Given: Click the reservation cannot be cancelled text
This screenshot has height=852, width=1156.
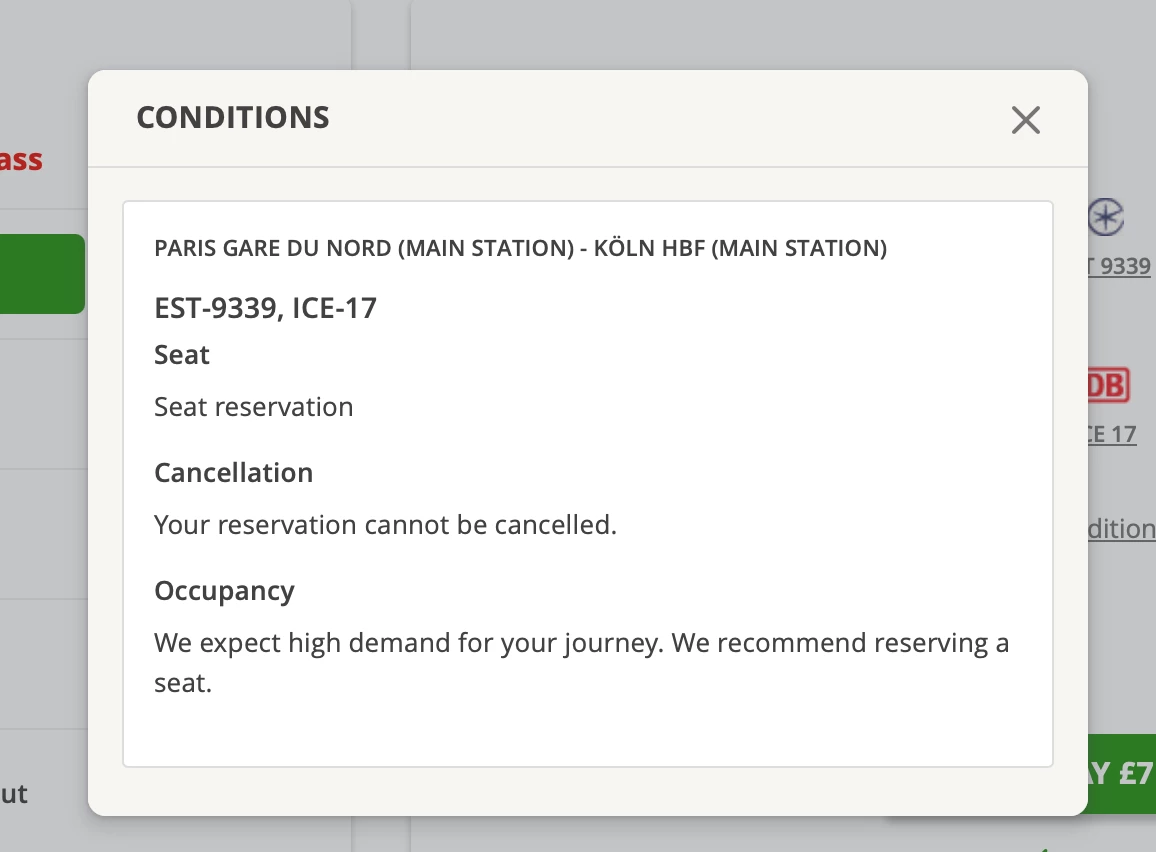Looking at the screenshot, I should [x=385, y=525].
